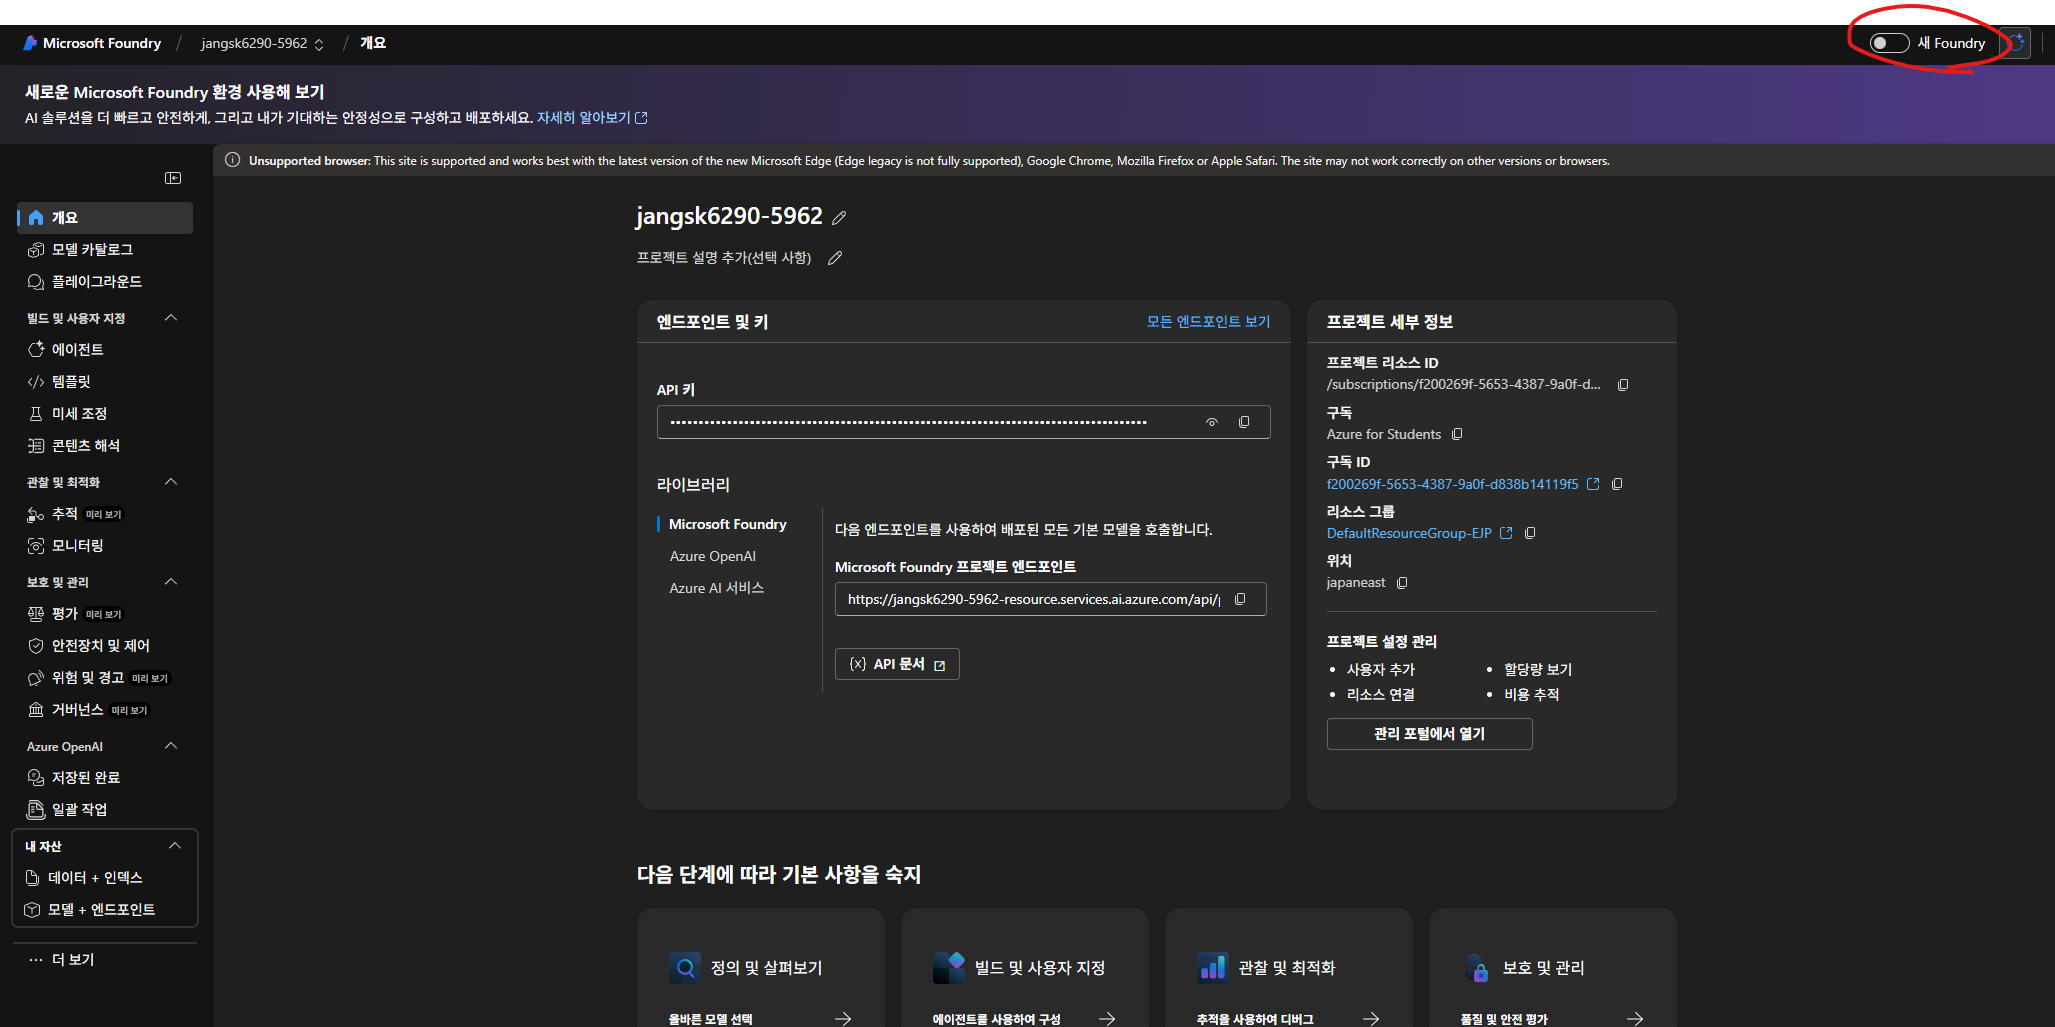
Task: Click the 할당량 보기 link
Action: [1538, 670]
